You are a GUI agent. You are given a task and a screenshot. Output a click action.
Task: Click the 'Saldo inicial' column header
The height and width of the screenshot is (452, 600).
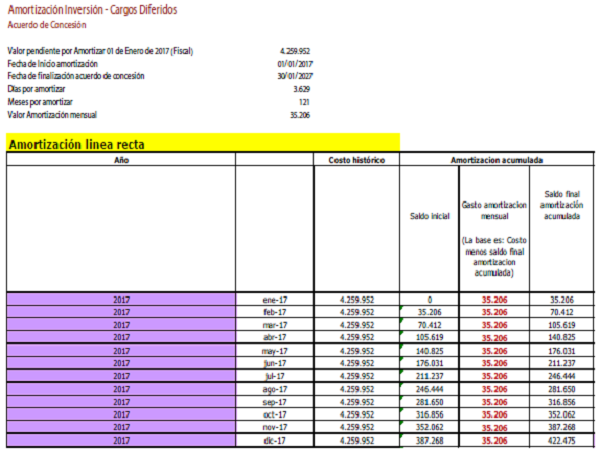(x=429, y=215)
